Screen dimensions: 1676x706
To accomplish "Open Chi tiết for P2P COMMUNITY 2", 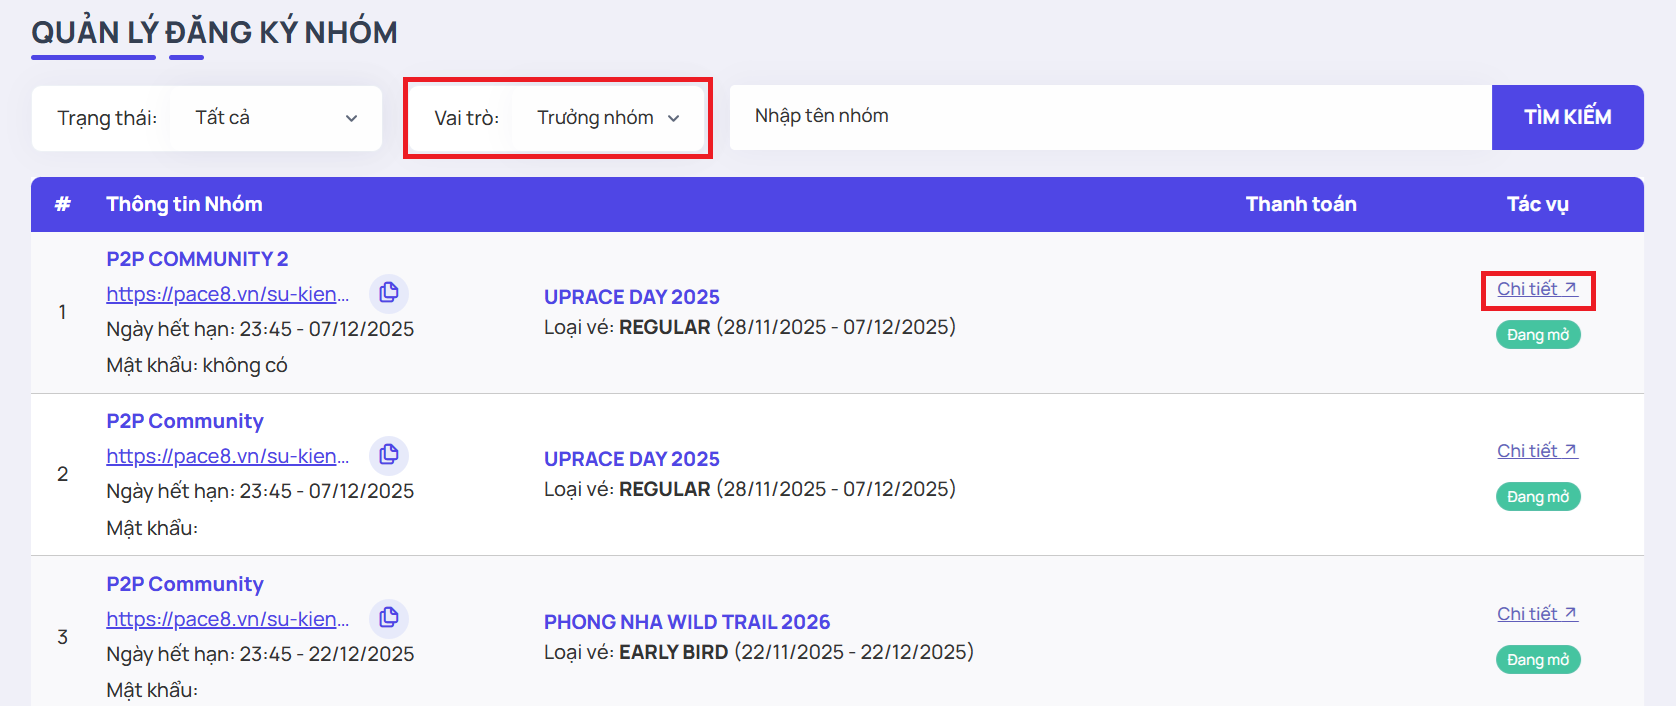I will click(1537, 289).
